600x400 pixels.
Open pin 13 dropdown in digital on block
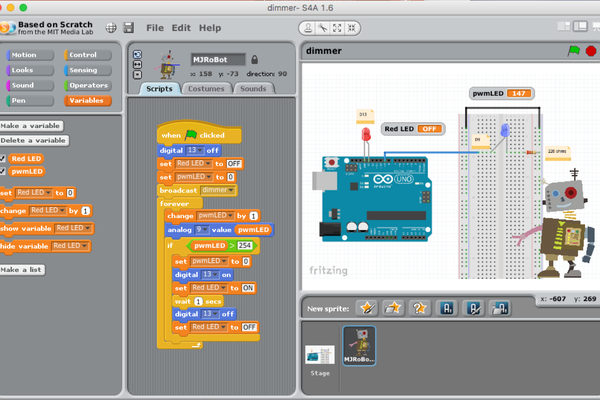click(x=210, y=274)
